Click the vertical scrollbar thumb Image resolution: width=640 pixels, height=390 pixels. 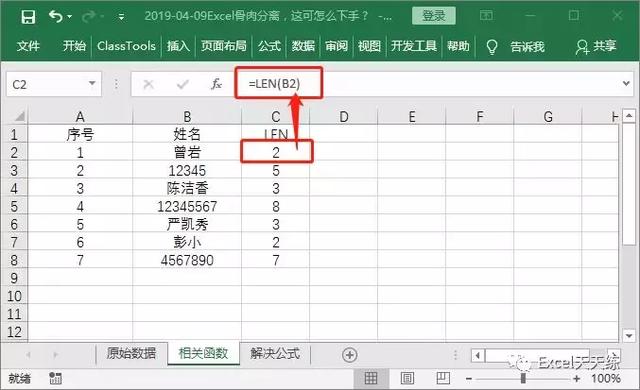[629, 184]
